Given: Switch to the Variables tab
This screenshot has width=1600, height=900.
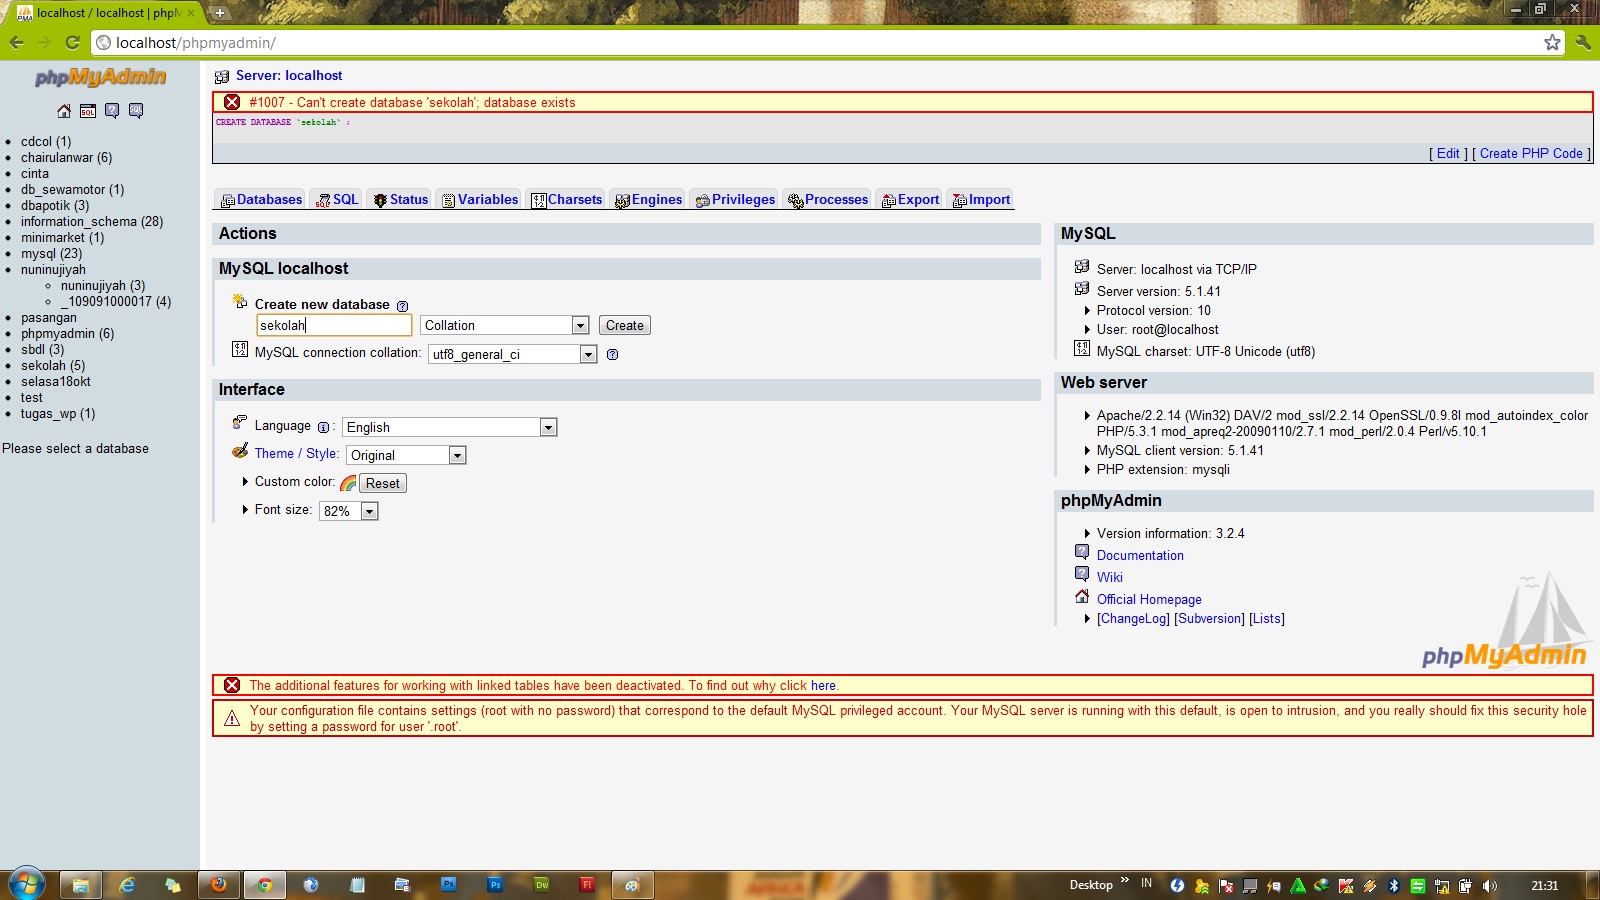Looking at the screenshot, I should (x=480, y=200).
